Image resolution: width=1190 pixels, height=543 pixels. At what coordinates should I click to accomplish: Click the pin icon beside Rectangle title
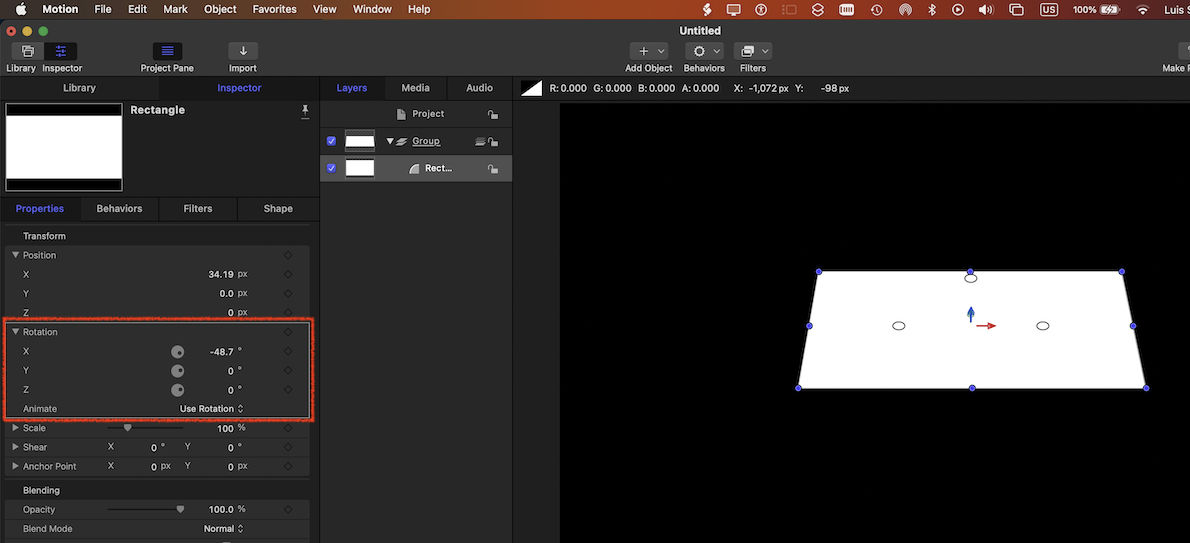305,112
